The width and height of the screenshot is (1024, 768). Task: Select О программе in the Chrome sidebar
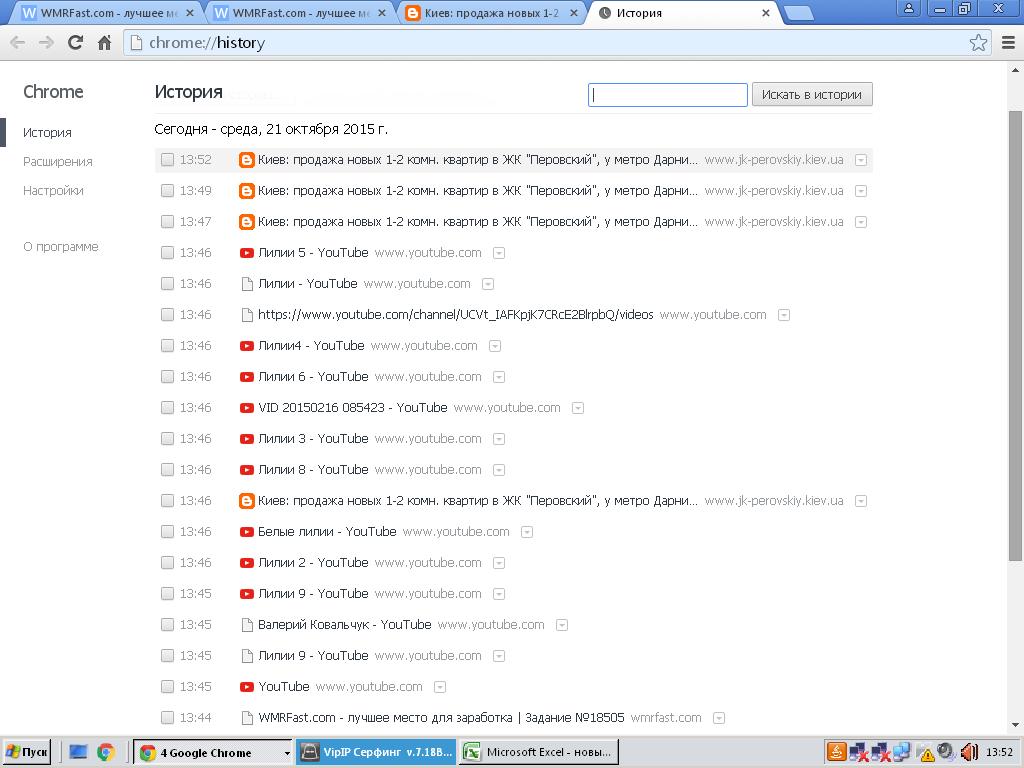point(61,247)
